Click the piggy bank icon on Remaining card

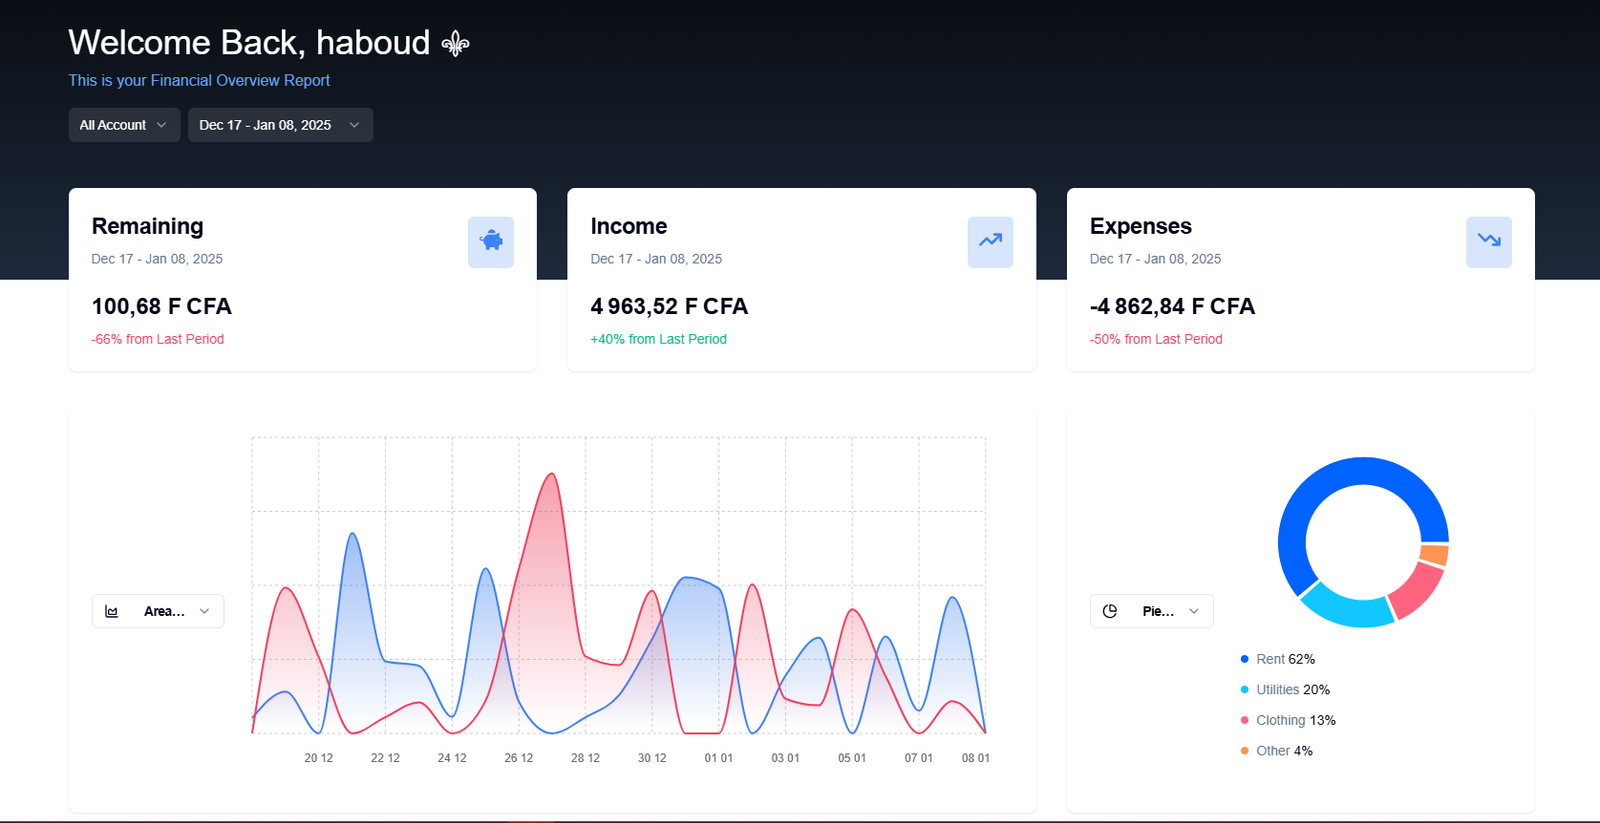coord(491,241)
